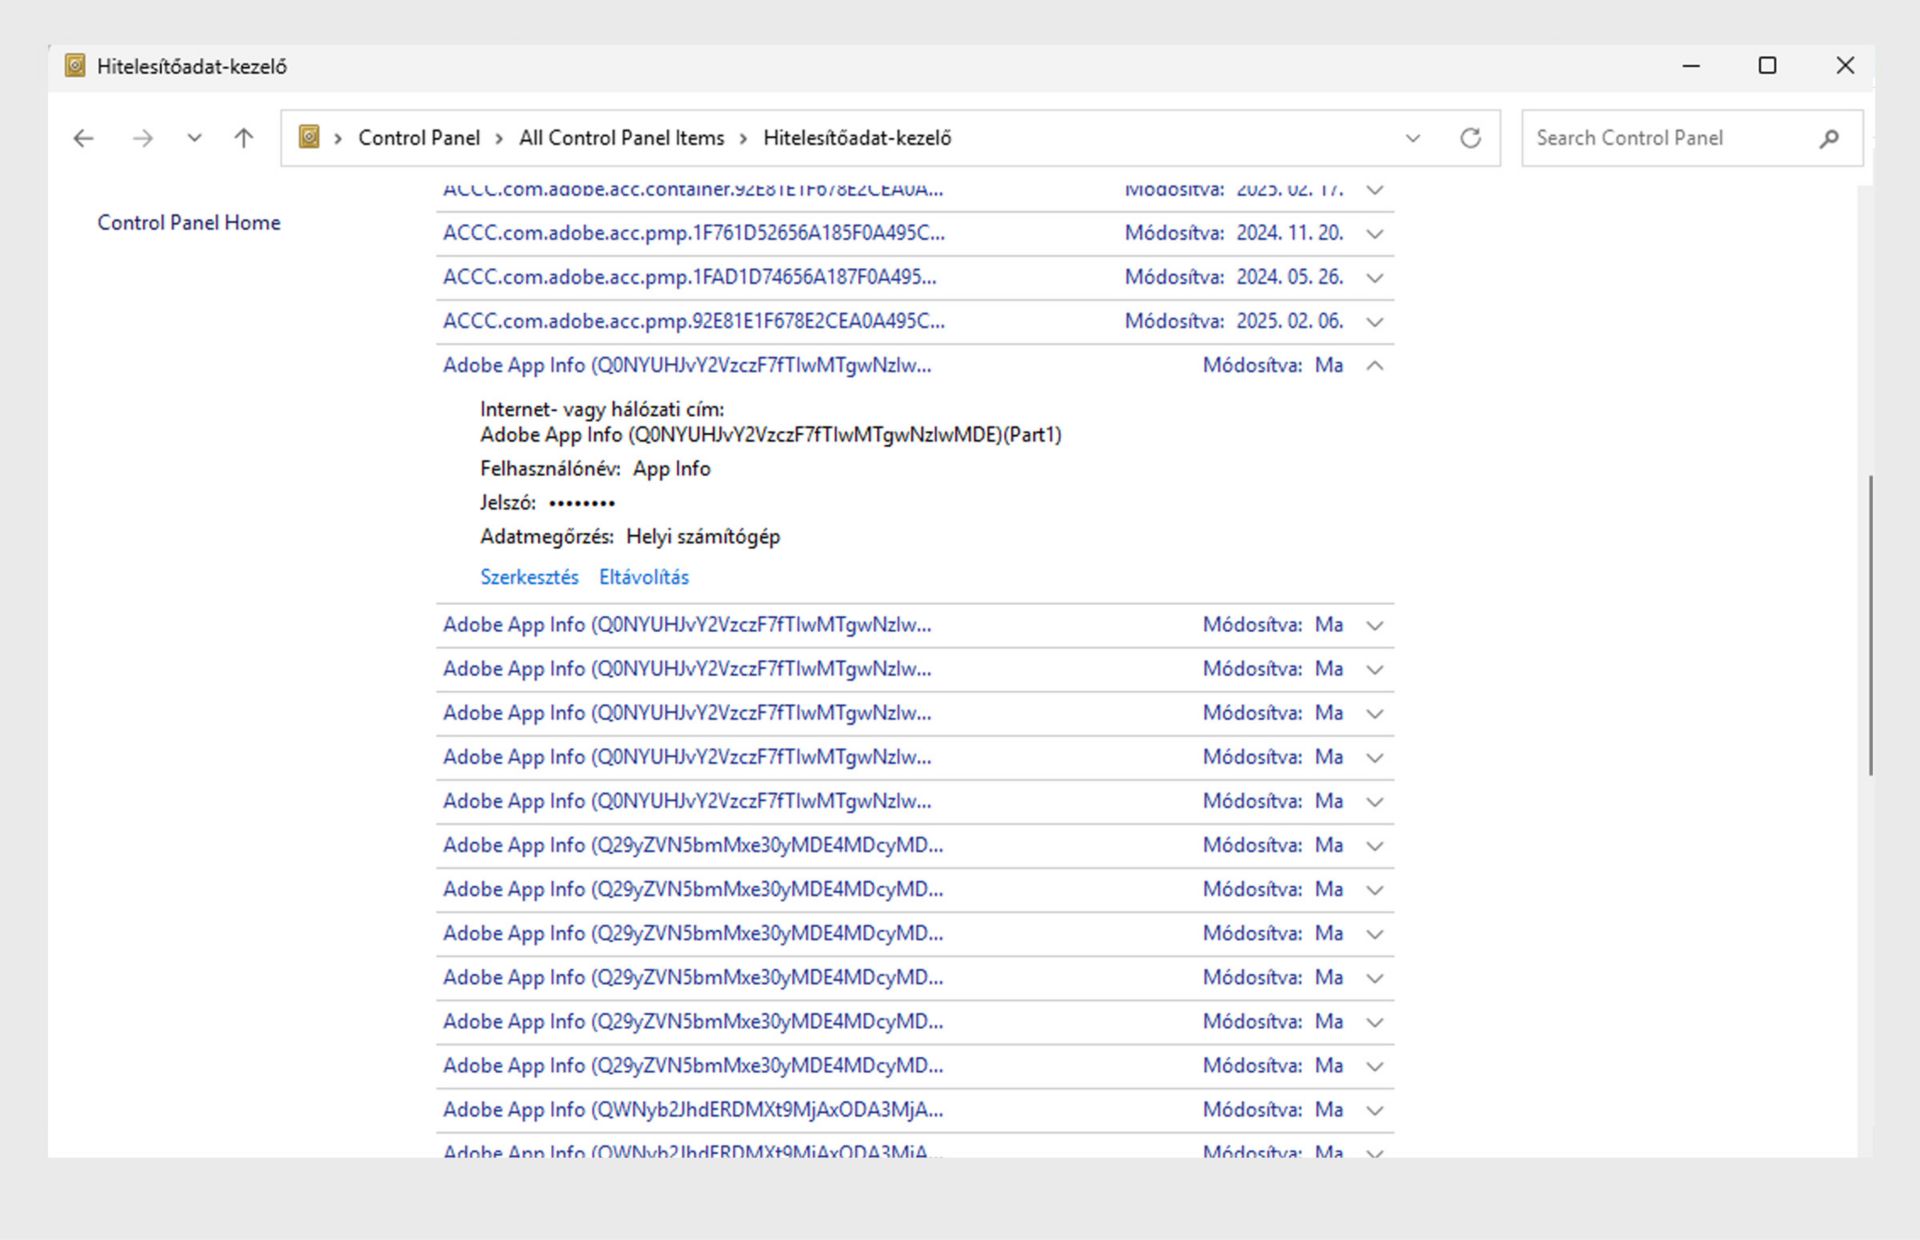The height and width of the screenshot is (1240, 1920).
Task: Click the Back navigation arrow
Action: point(84,138)
